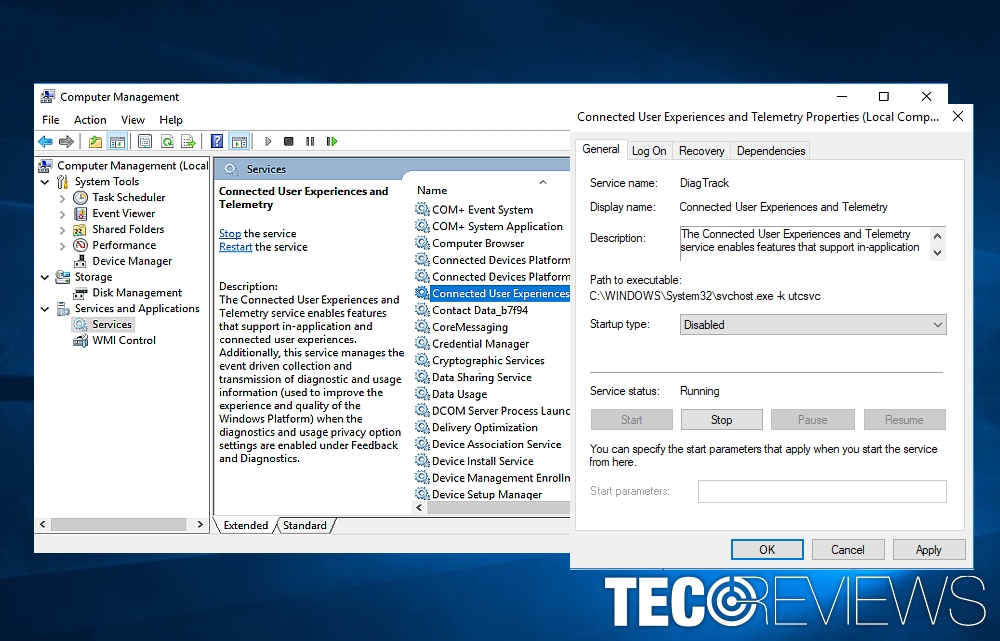Click the Export List toolbar icon

[x=188, y=142]
